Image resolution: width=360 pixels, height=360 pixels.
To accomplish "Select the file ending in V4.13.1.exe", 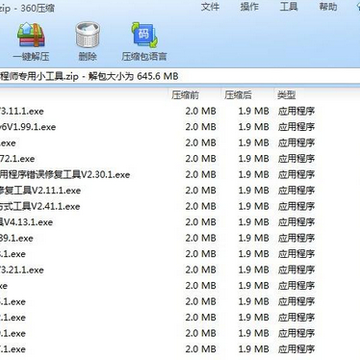I will (x=26, y=222).
